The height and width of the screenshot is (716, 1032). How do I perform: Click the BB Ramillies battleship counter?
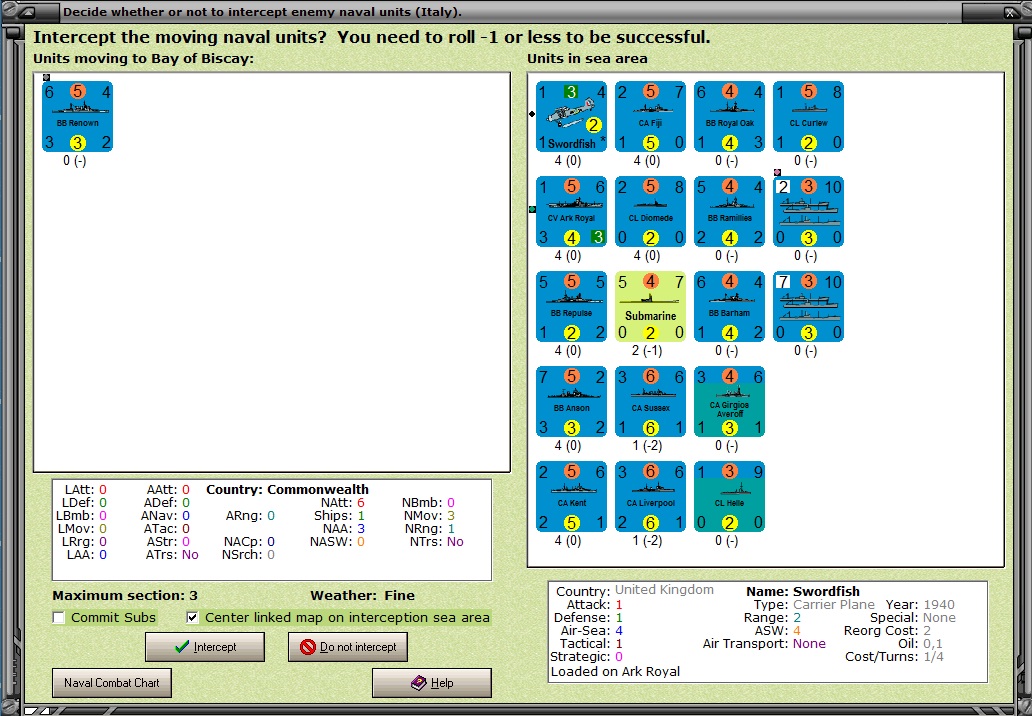click(729, 211)
